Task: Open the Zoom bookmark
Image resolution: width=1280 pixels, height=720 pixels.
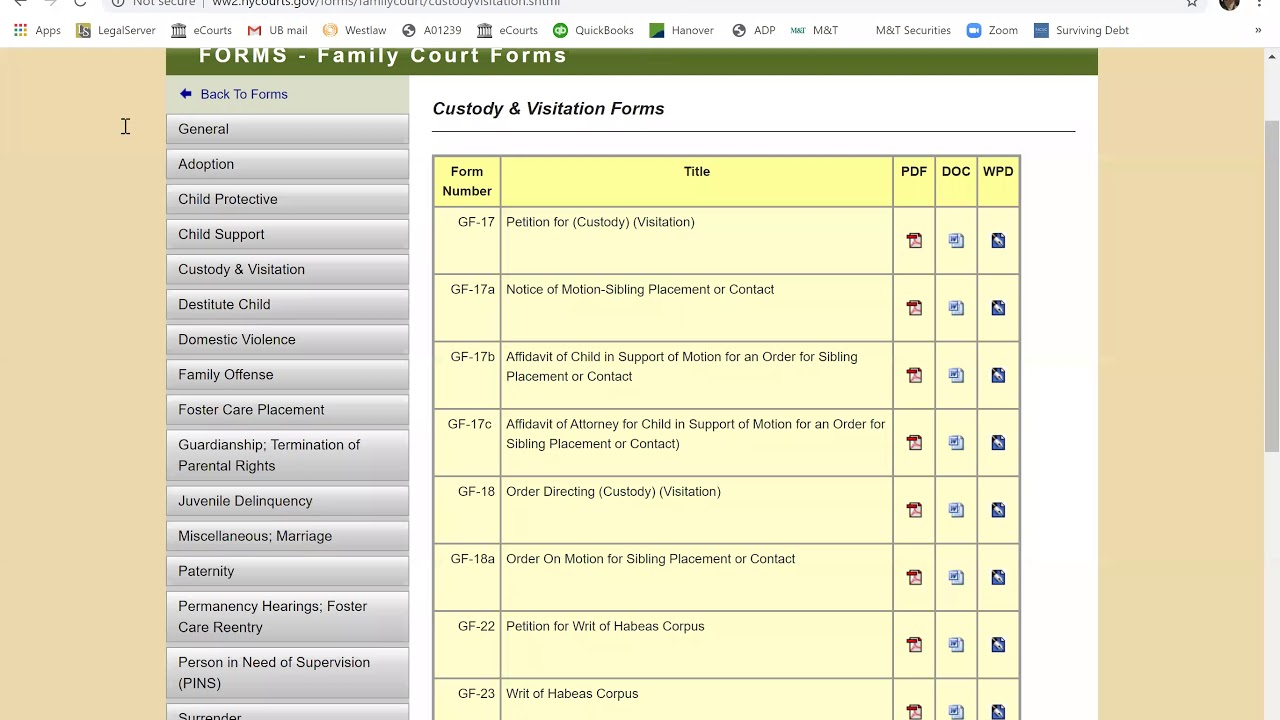Action: pyautogui.click(x=992, y=30)
